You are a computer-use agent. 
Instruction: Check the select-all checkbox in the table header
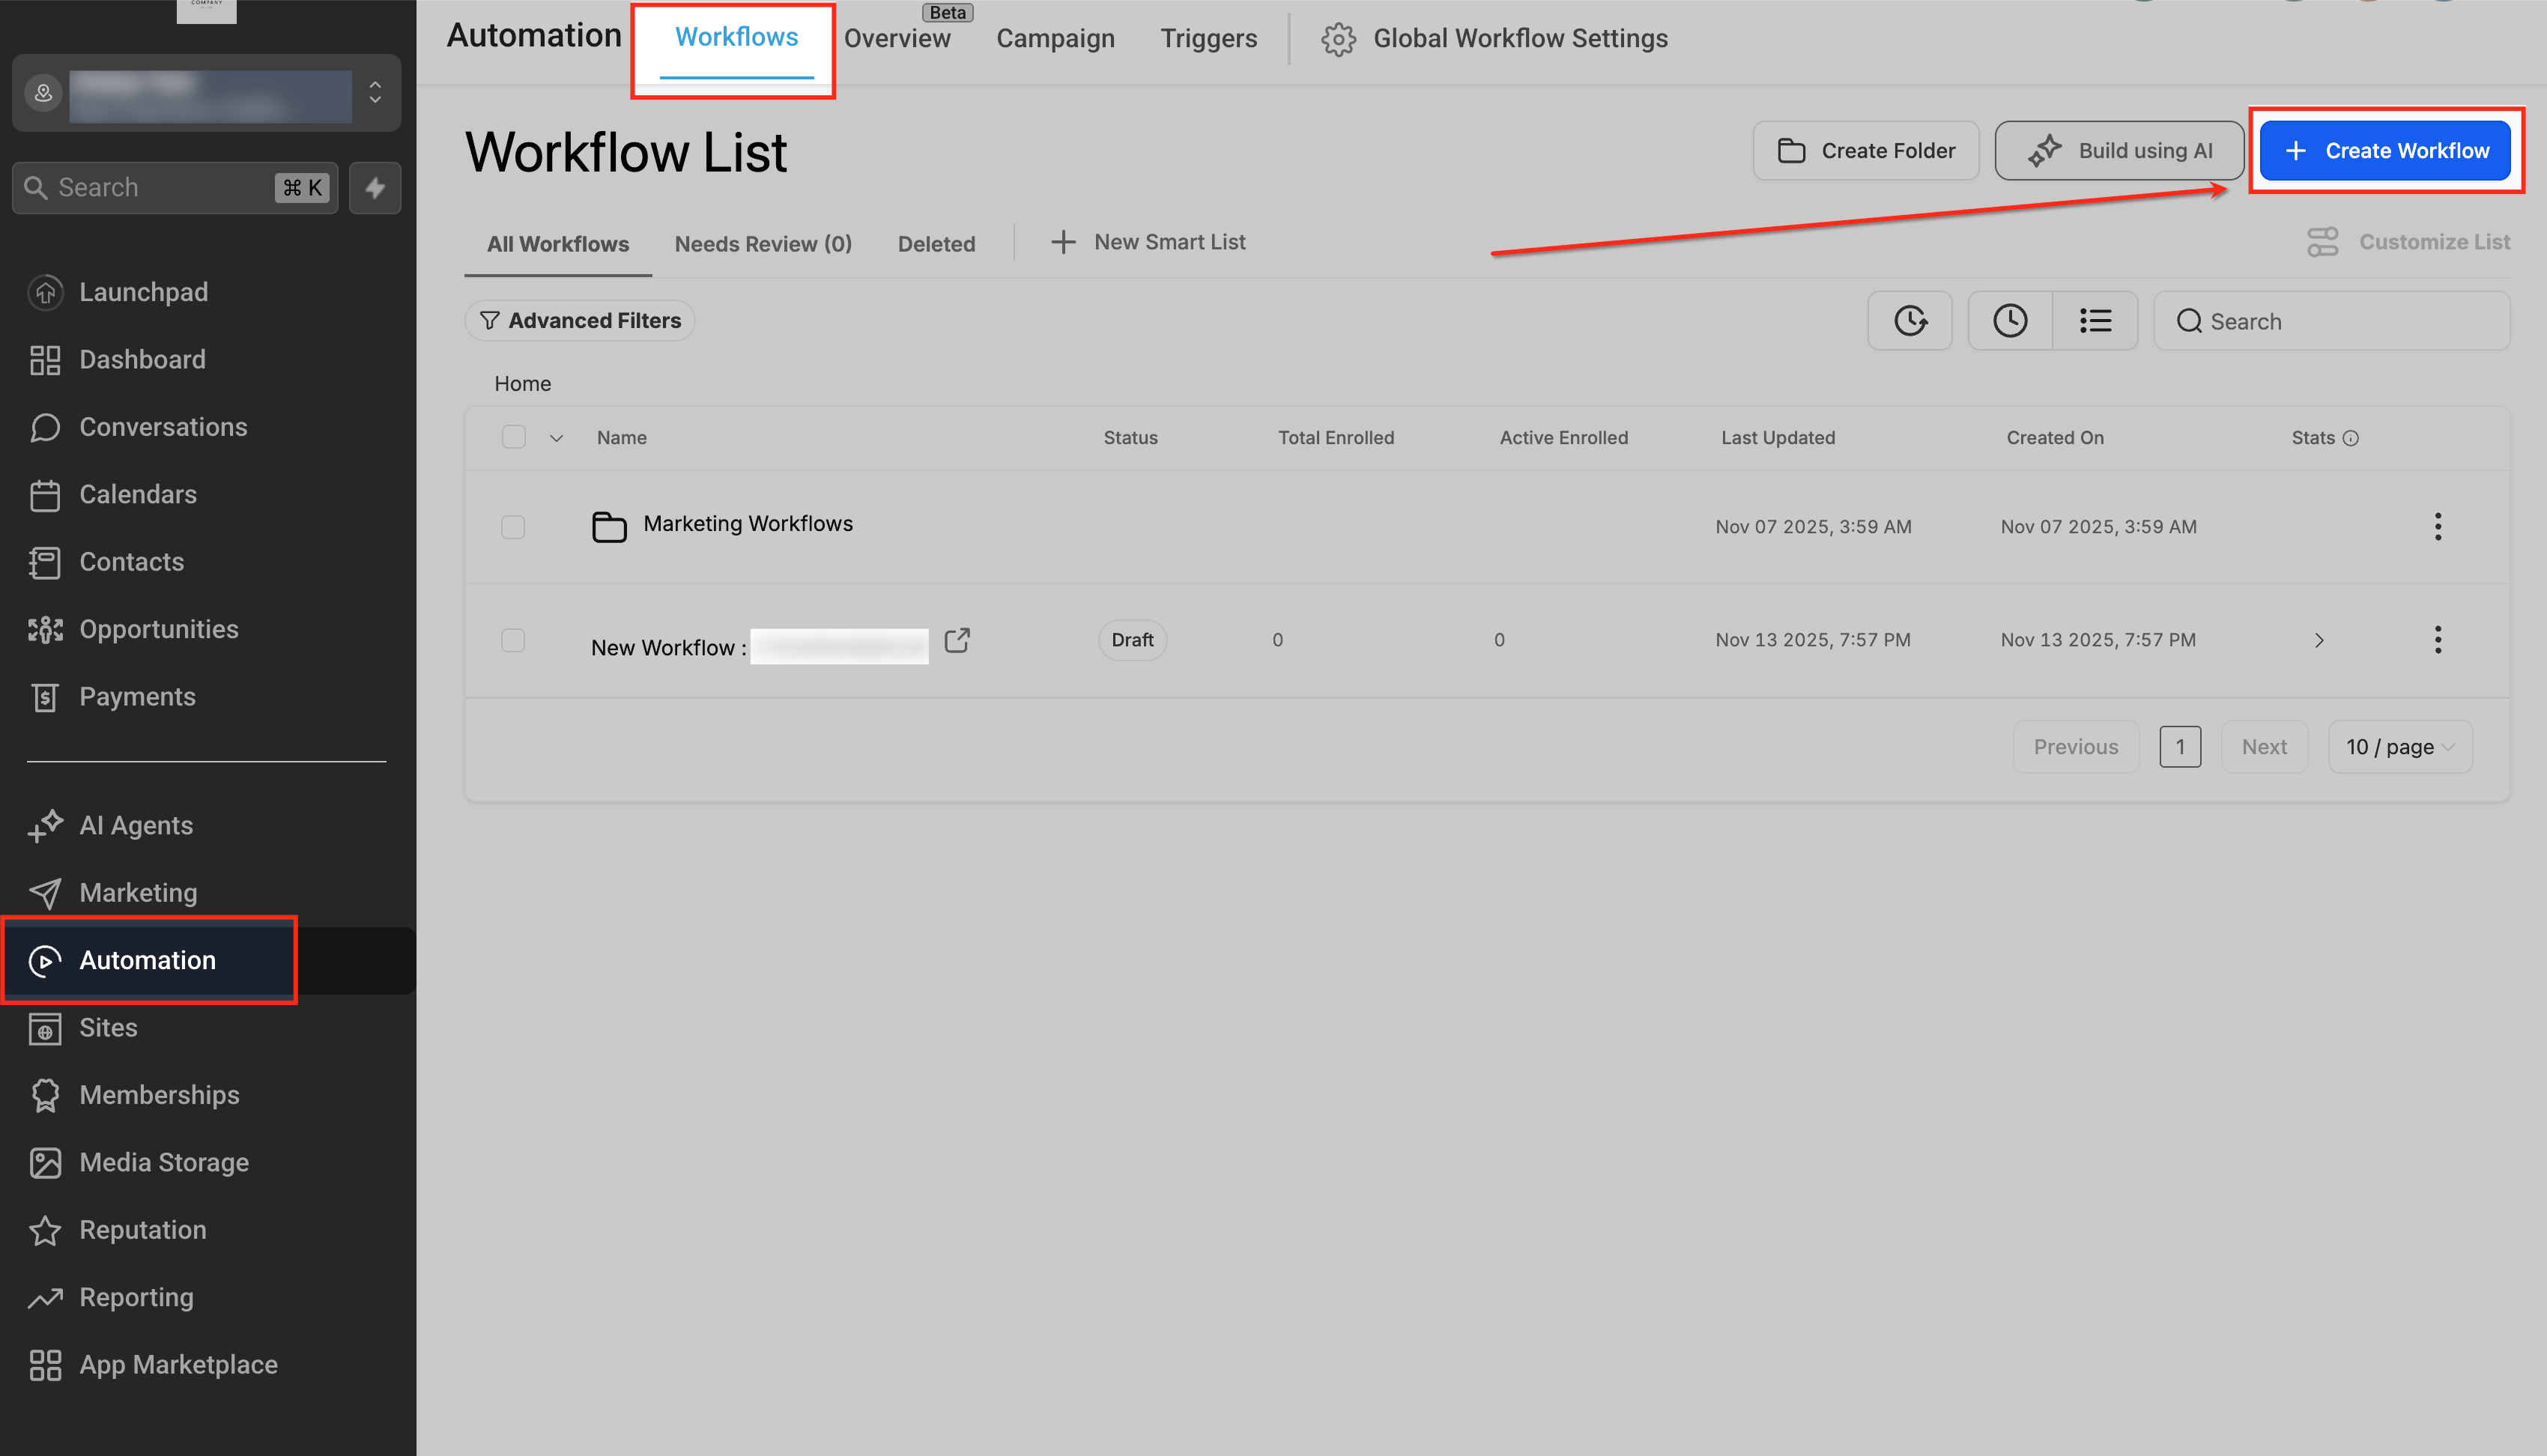[x=513, y=437]
